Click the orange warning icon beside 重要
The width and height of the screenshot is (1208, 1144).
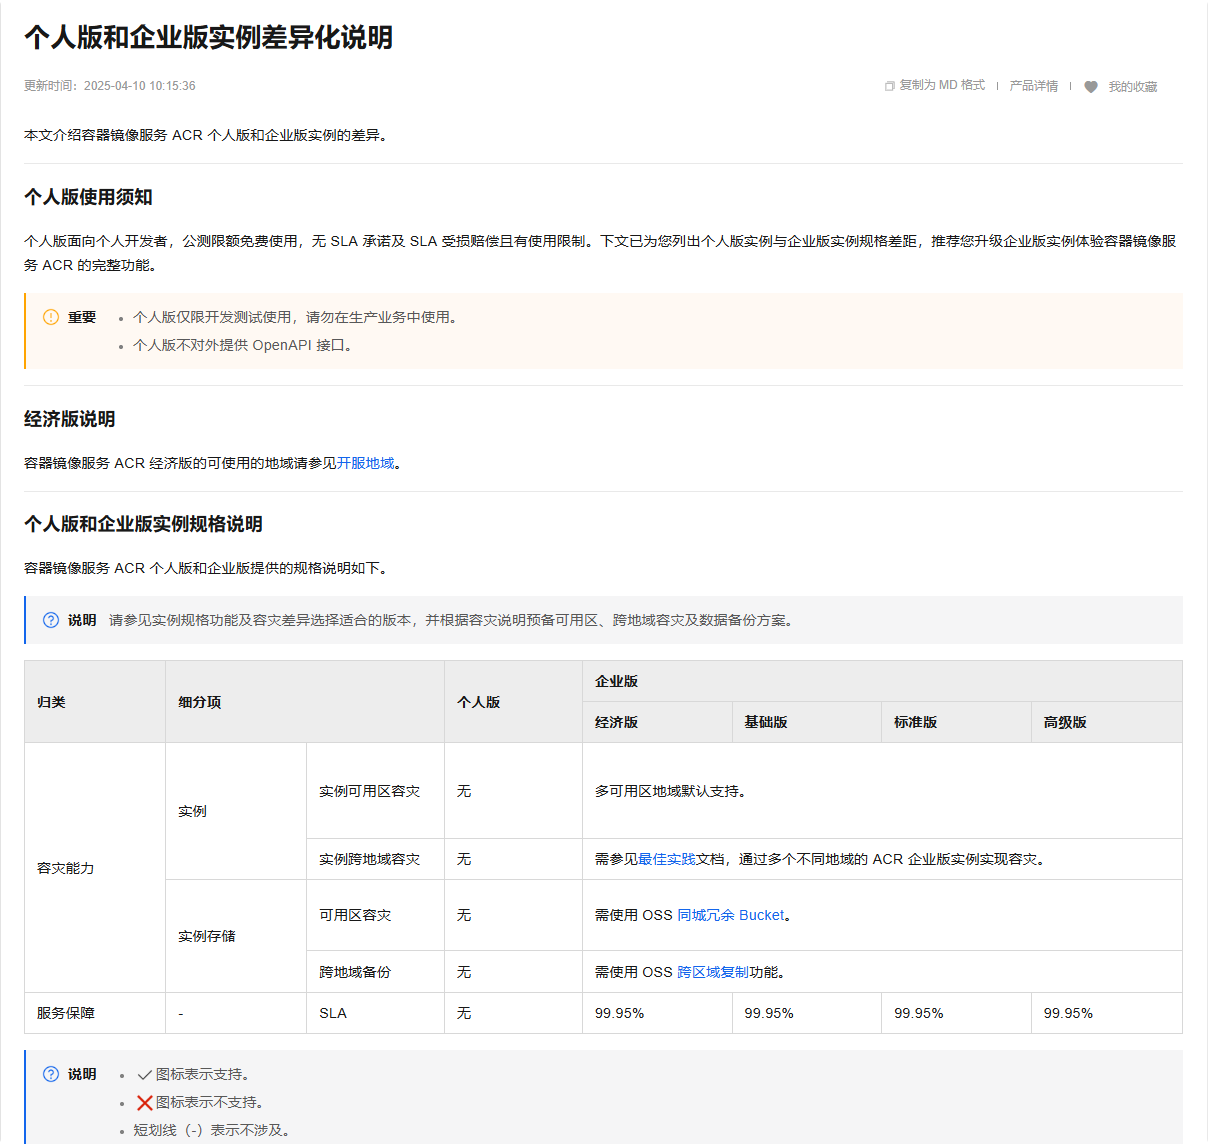pyautogui.click(x=51, y=317)
